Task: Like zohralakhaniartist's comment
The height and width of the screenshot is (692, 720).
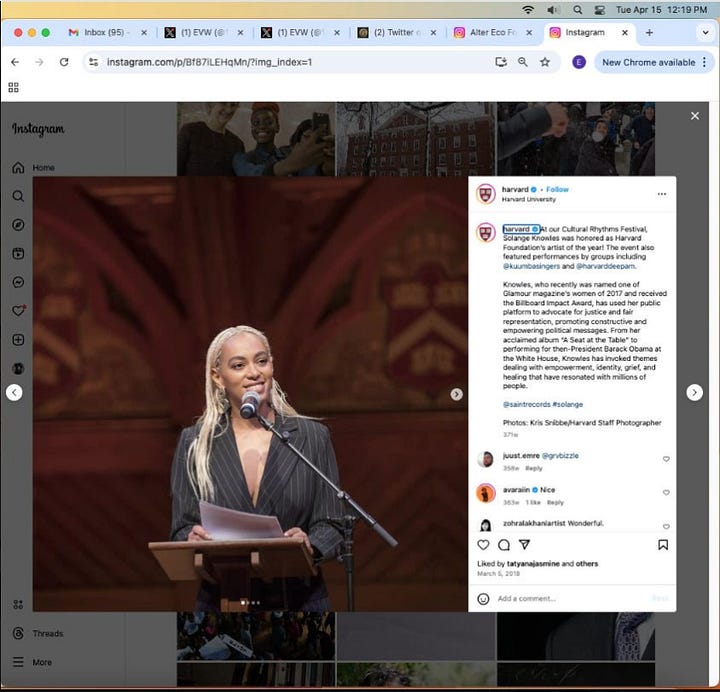Action: pos(666,526)
